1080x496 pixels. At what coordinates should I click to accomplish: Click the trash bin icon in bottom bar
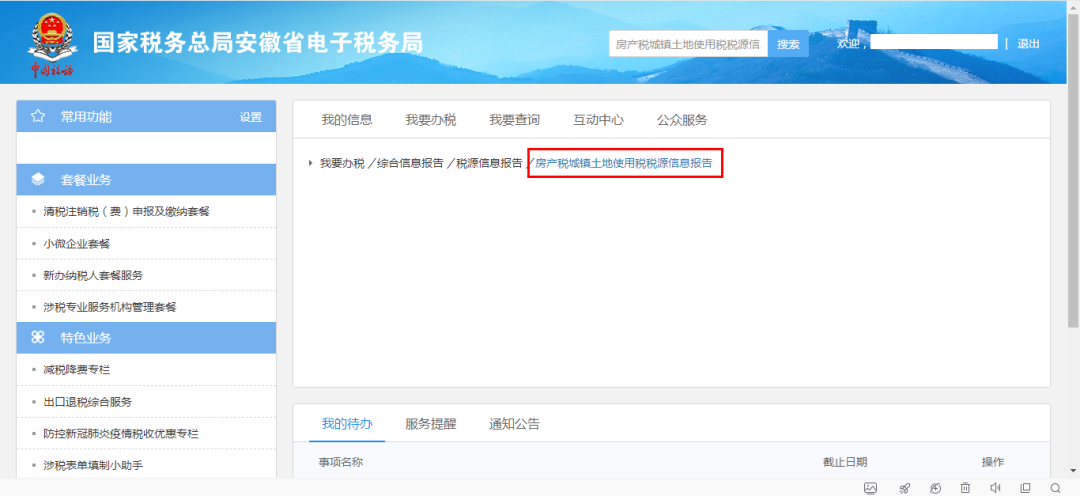click(966, 488)
